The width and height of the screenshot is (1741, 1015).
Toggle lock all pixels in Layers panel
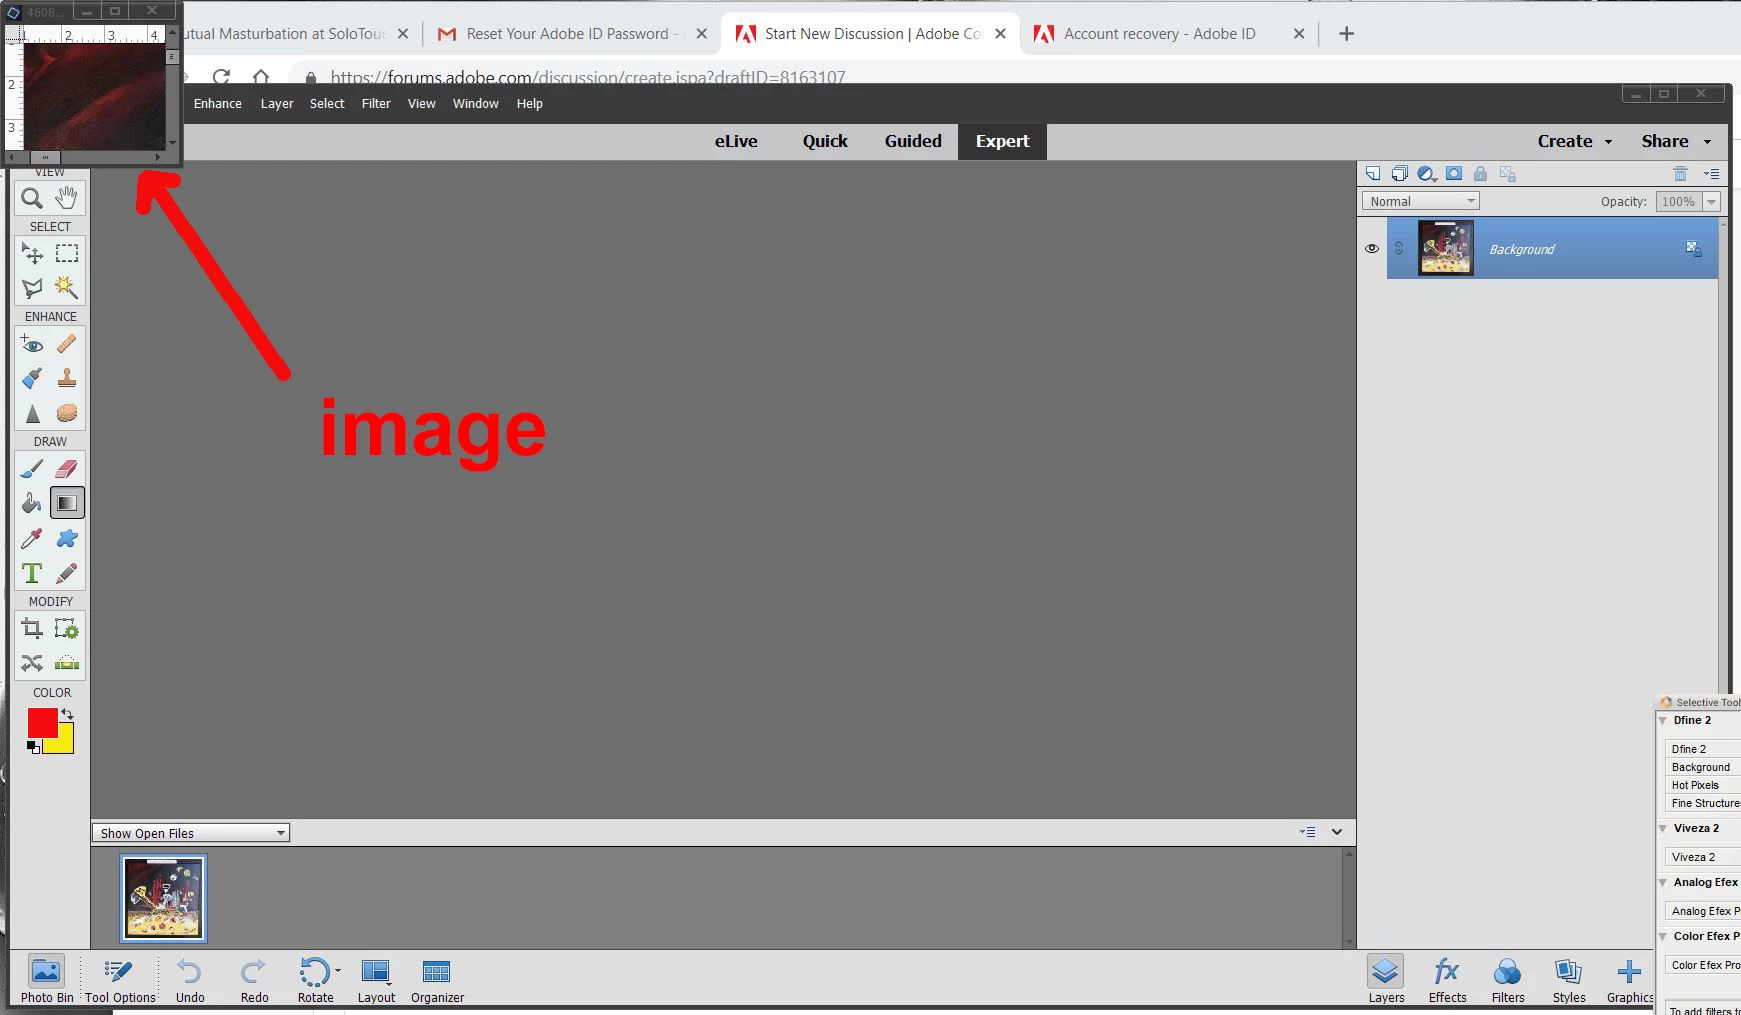coord(1480,174)
